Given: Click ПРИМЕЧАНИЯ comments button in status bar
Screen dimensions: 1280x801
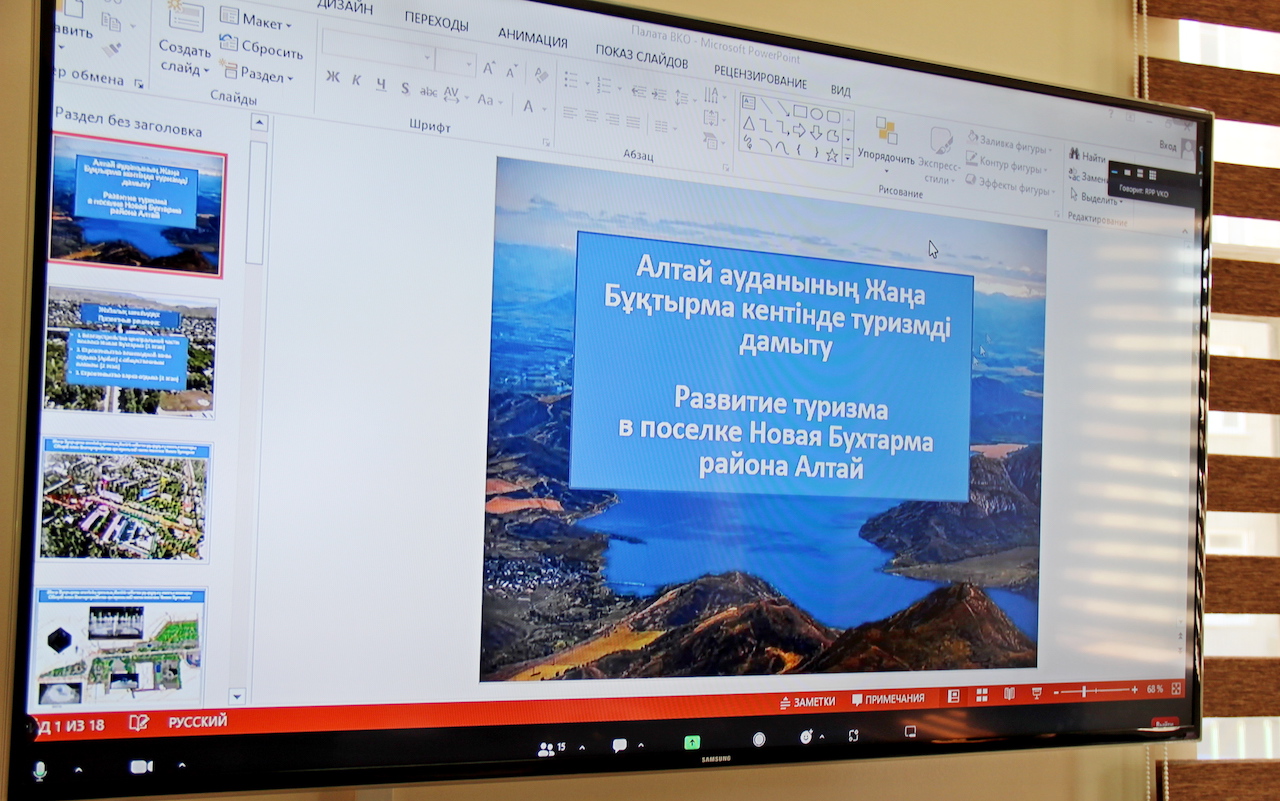Looking at the screenshot, I should pos(888,699).
